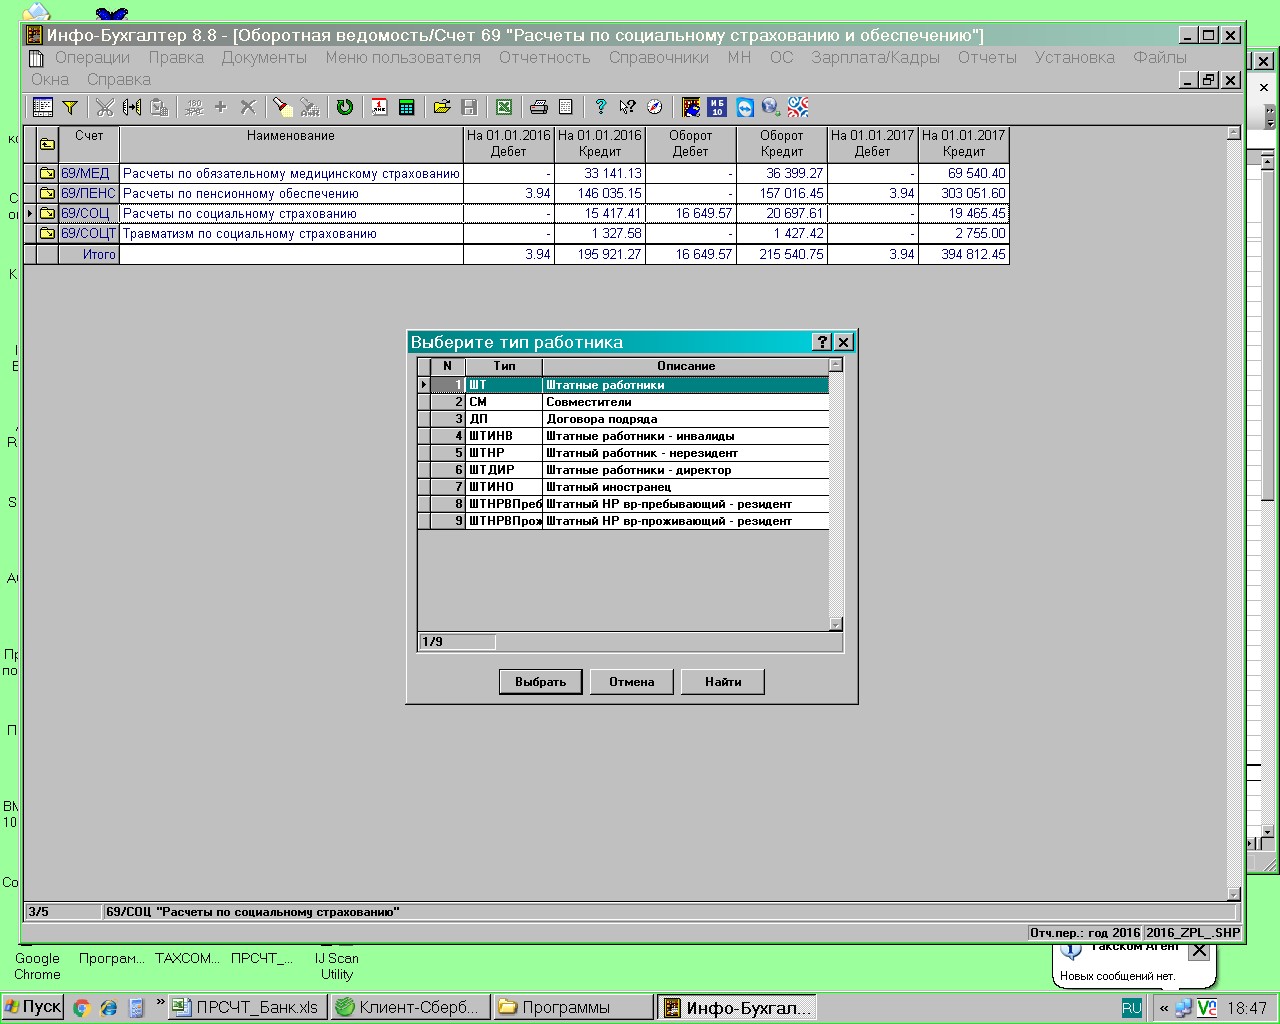Open the Зарплата/Кадры menu

tap(875, 57)
